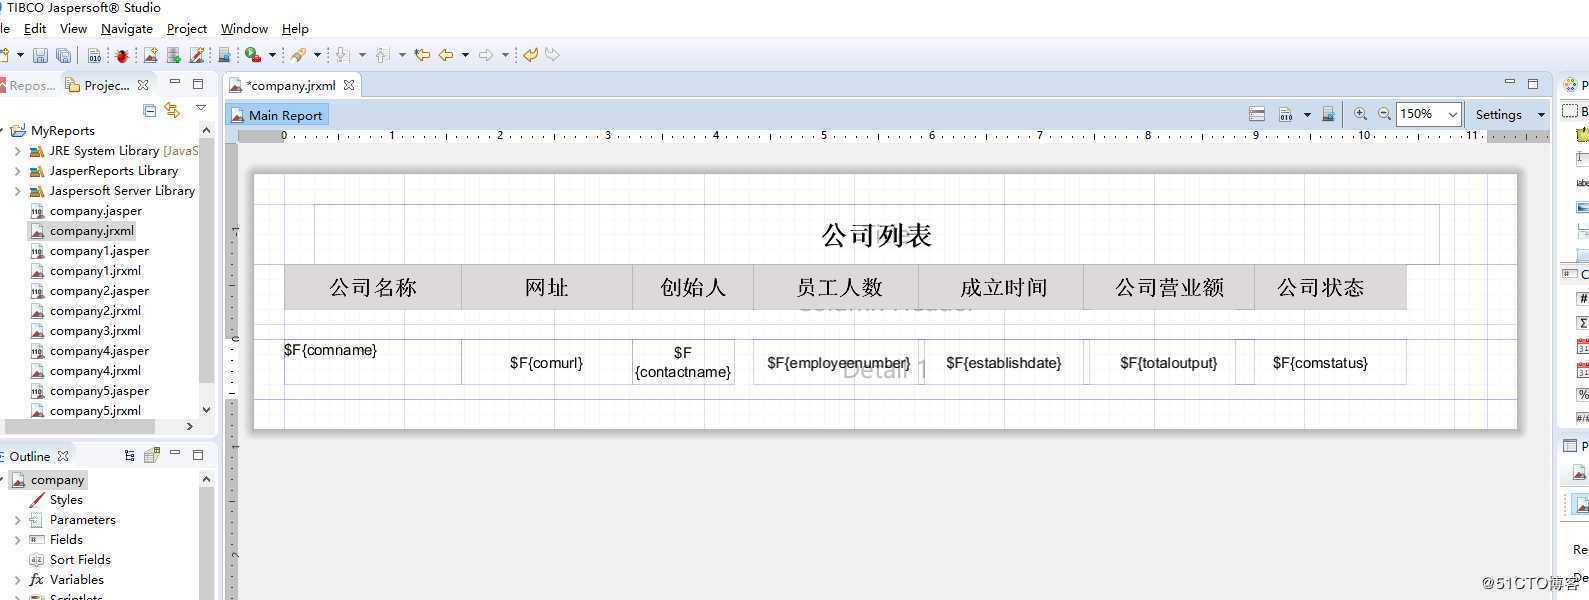Click the new style template wizard icon

(198, 55)
